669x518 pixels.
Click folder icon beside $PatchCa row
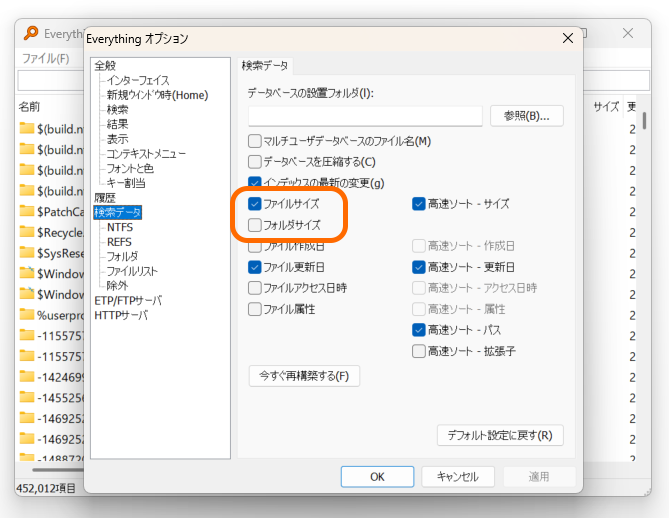click(27, 211)
